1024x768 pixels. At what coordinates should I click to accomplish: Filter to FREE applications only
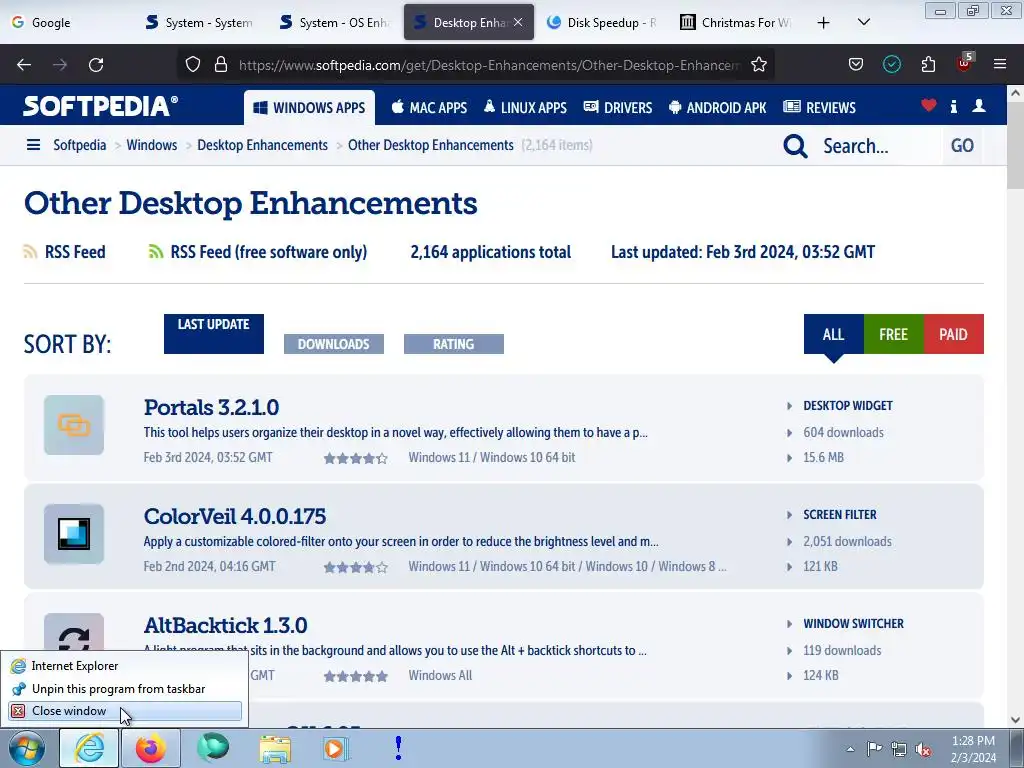[893, 334]
